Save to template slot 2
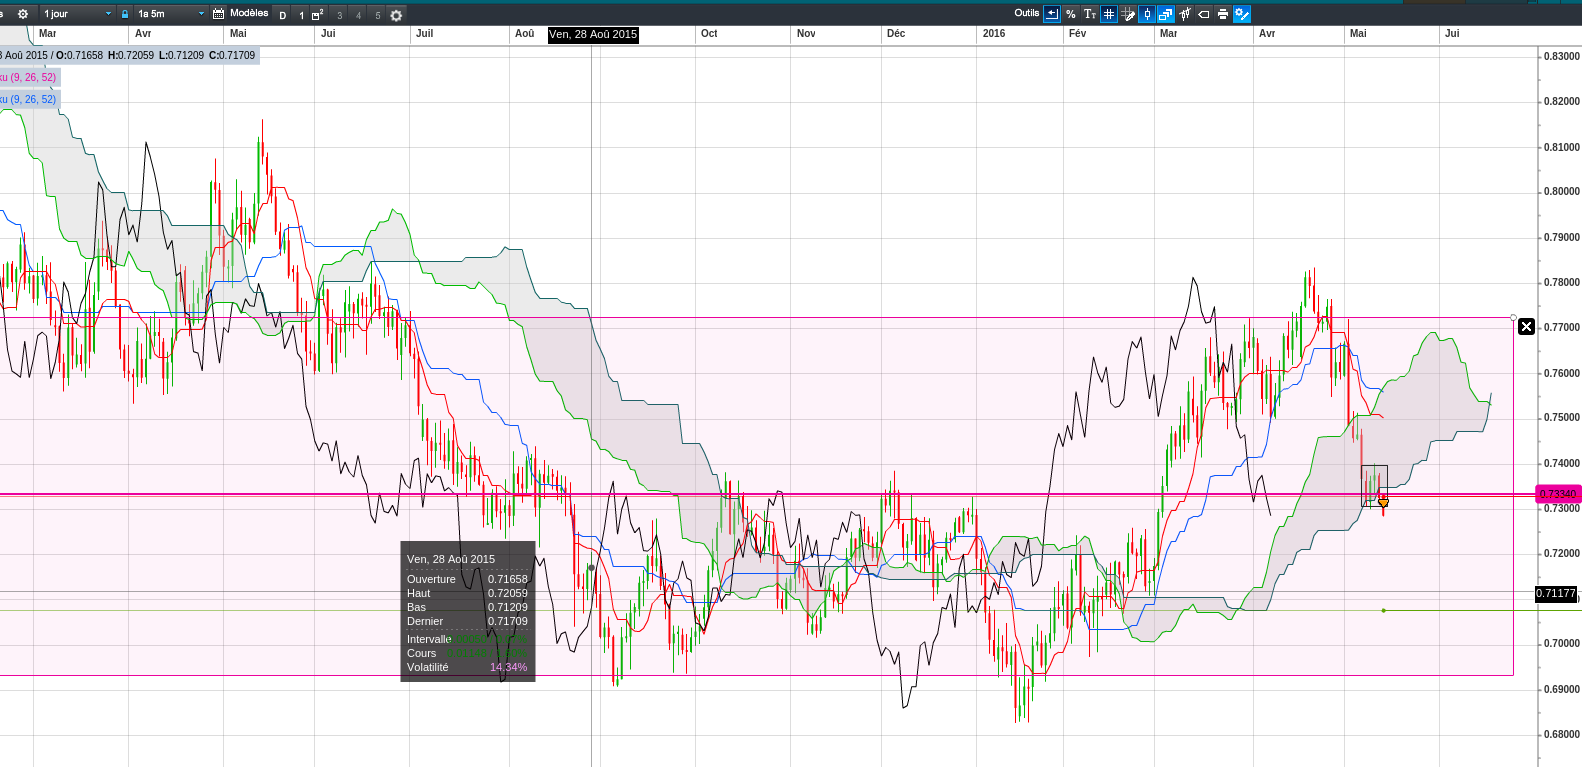This screenshot has width=1582, height=767. (x=318, y=15)
